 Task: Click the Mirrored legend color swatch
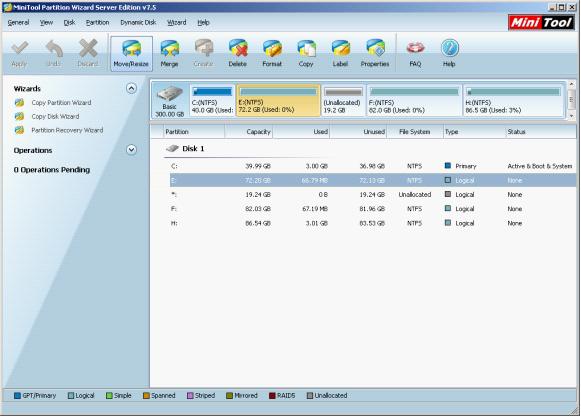point(229,396)
